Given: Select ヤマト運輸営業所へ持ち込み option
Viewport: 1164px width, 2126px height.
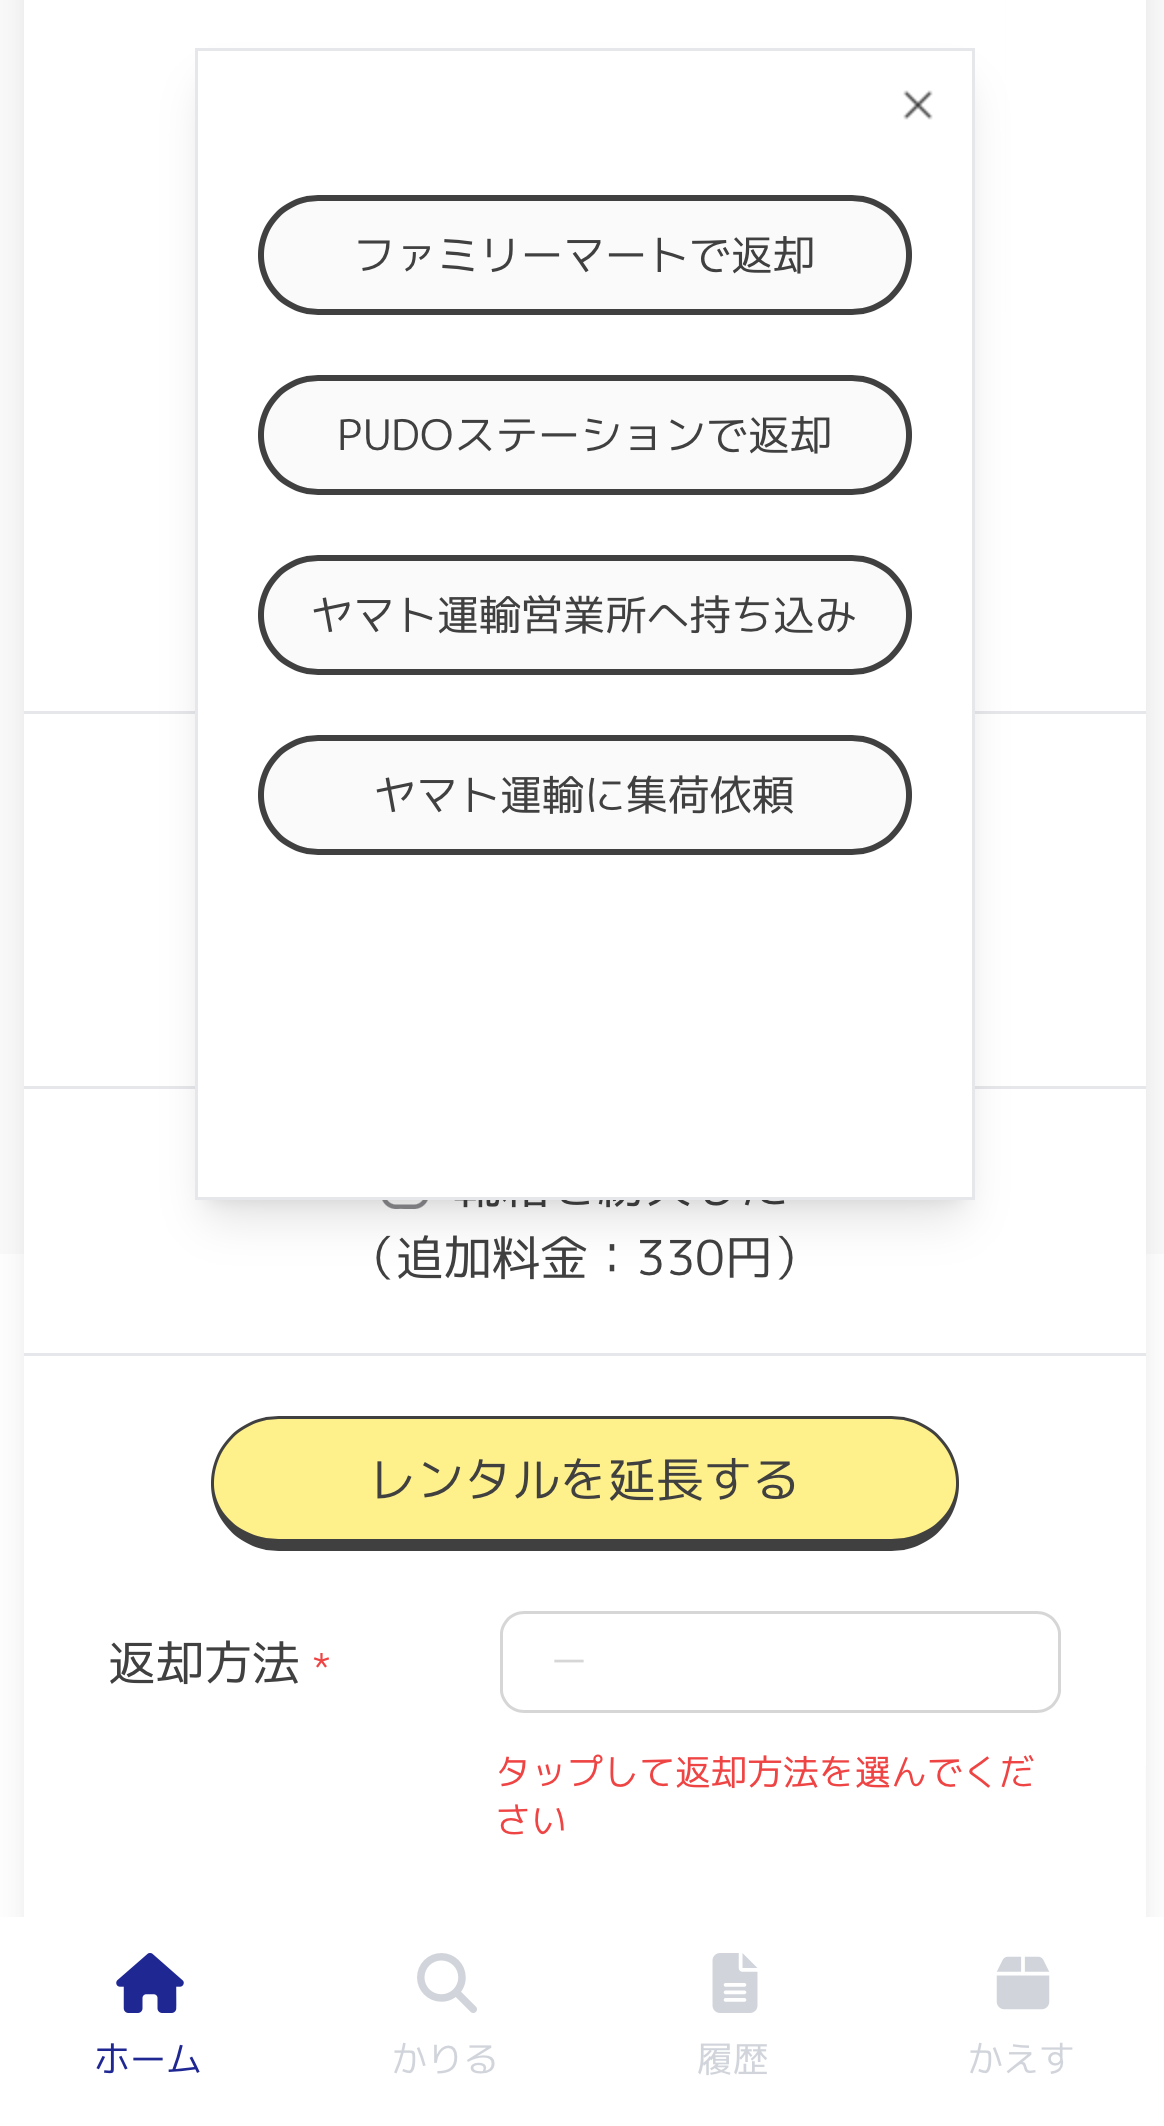Looking at the screenshot, I should tap(584, 615).
